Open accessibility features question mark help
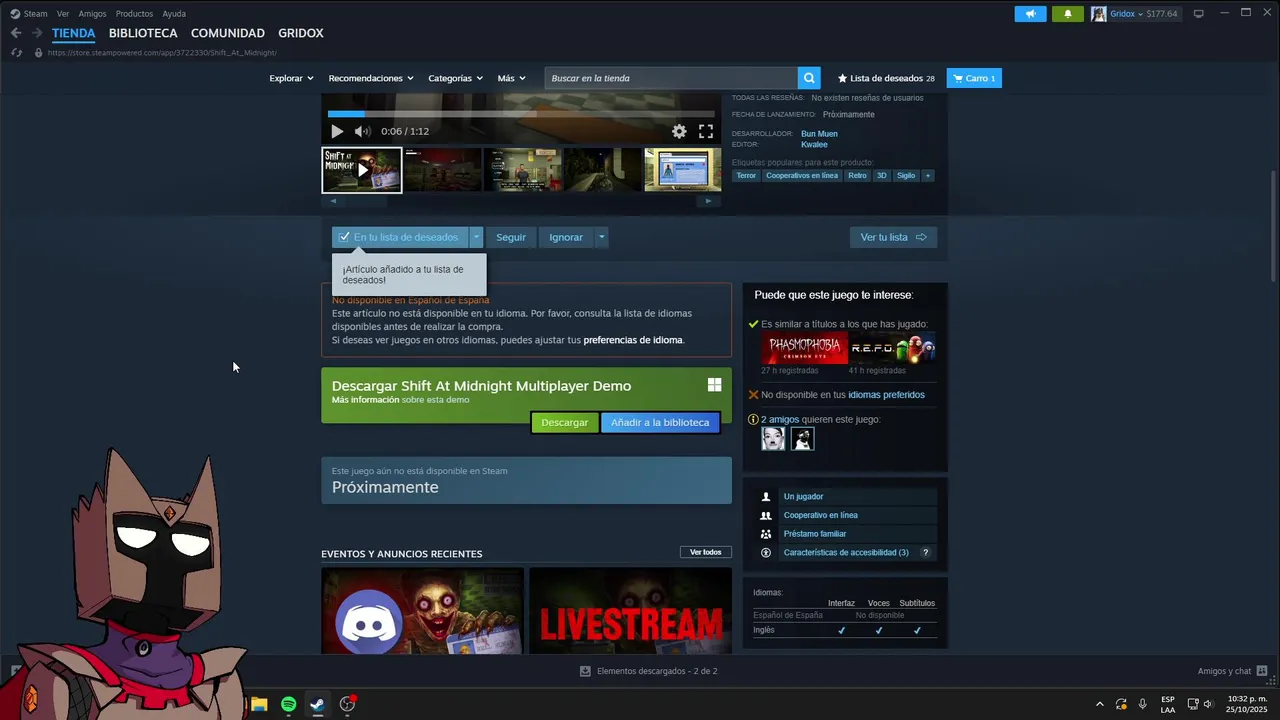1280x720 pixels. (925, 552)
